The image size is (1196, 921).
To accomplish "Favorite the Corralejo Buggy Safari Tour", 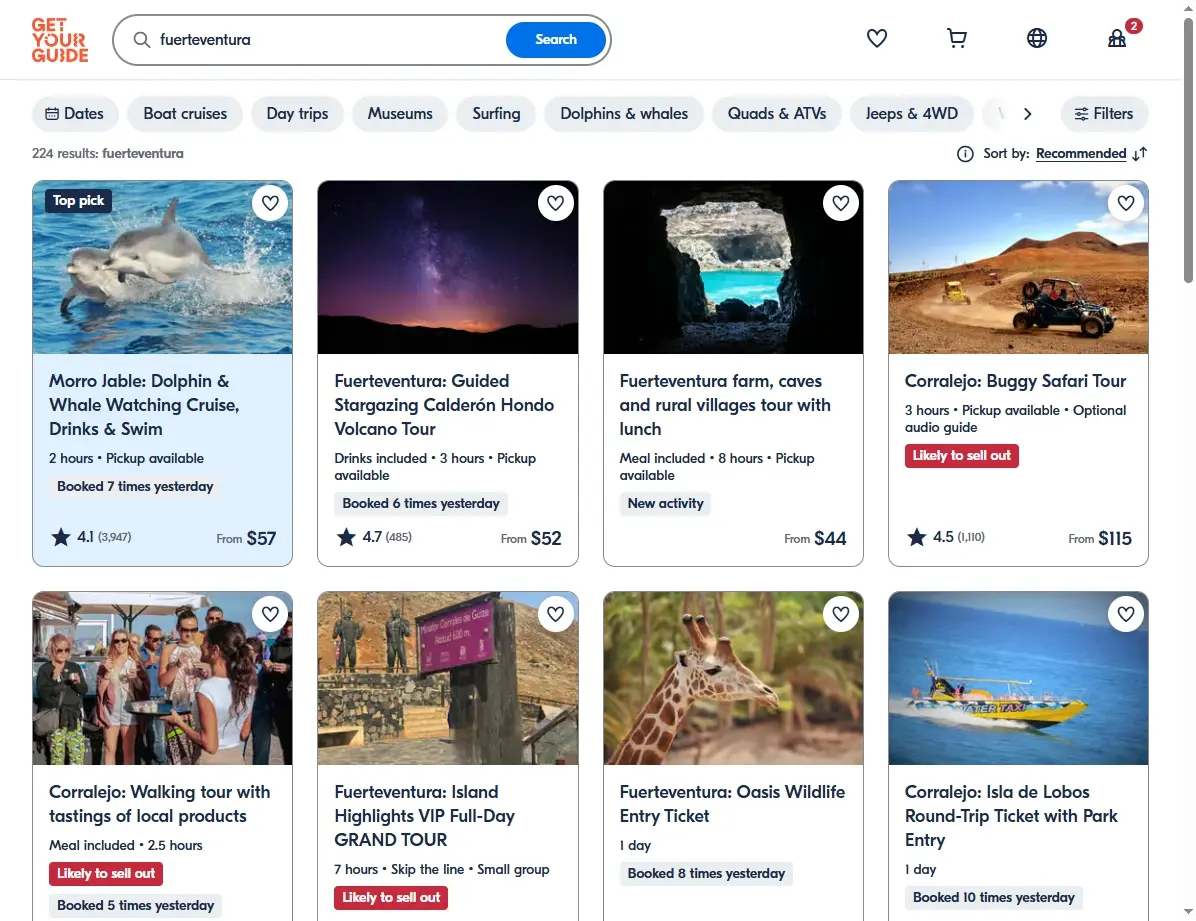I will coord(1126,203).
